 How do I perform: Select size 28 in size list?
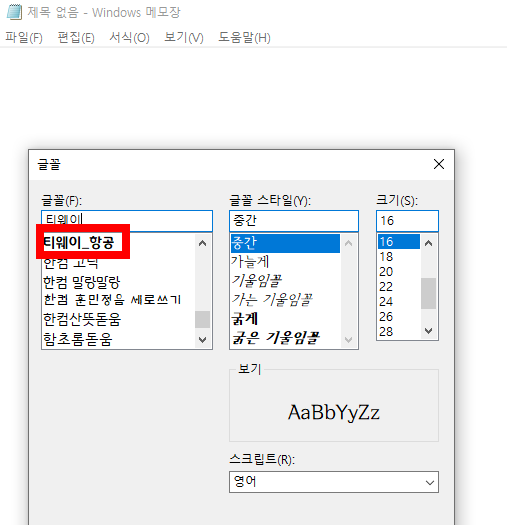[x=386, y=331]
